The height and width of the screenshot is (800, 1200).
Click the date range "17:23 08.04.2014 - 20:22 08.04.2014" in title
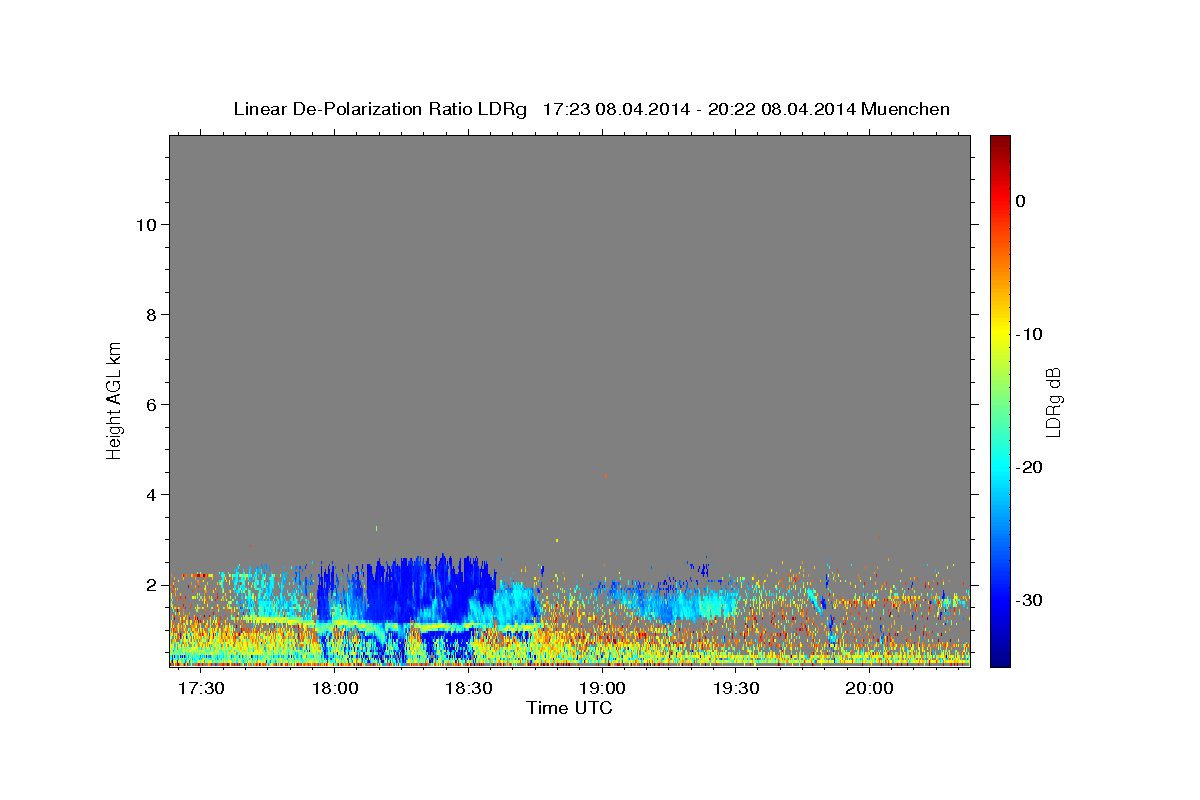pyautogui.click(x=698, y=109)
